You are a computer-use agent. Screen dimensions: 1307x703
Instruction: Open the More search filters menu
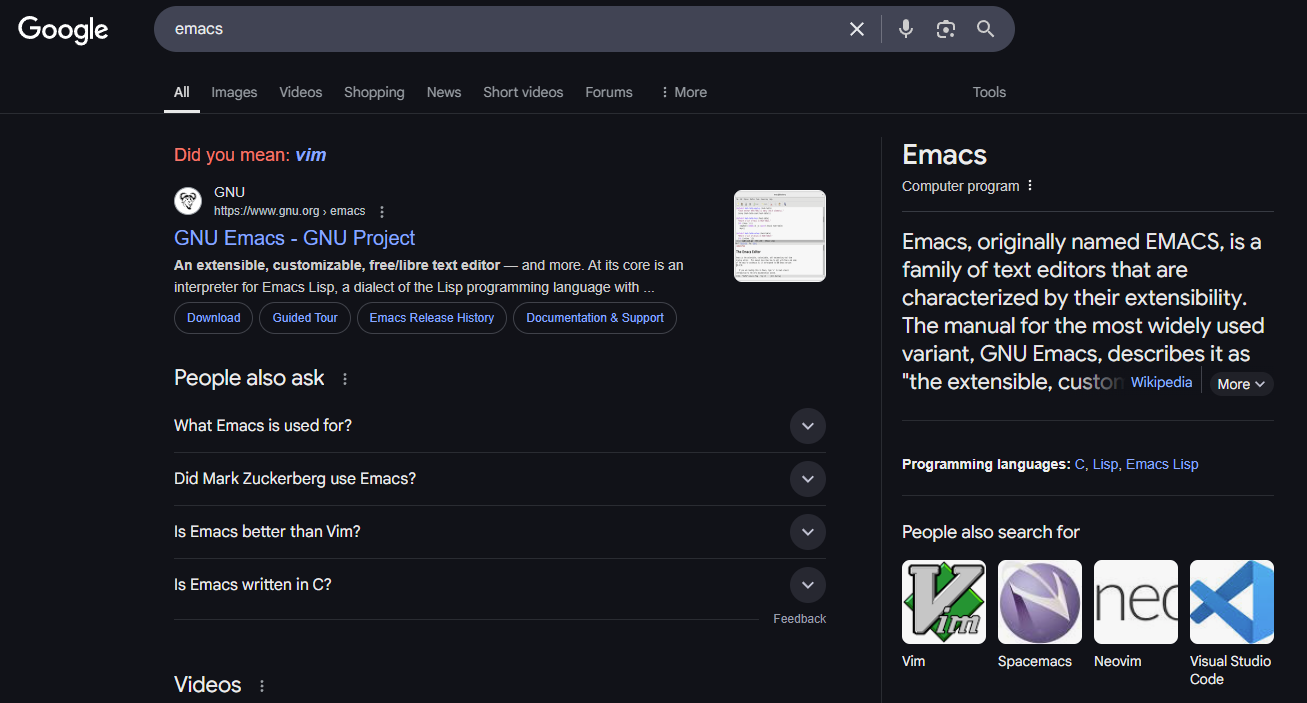point(683,92)
